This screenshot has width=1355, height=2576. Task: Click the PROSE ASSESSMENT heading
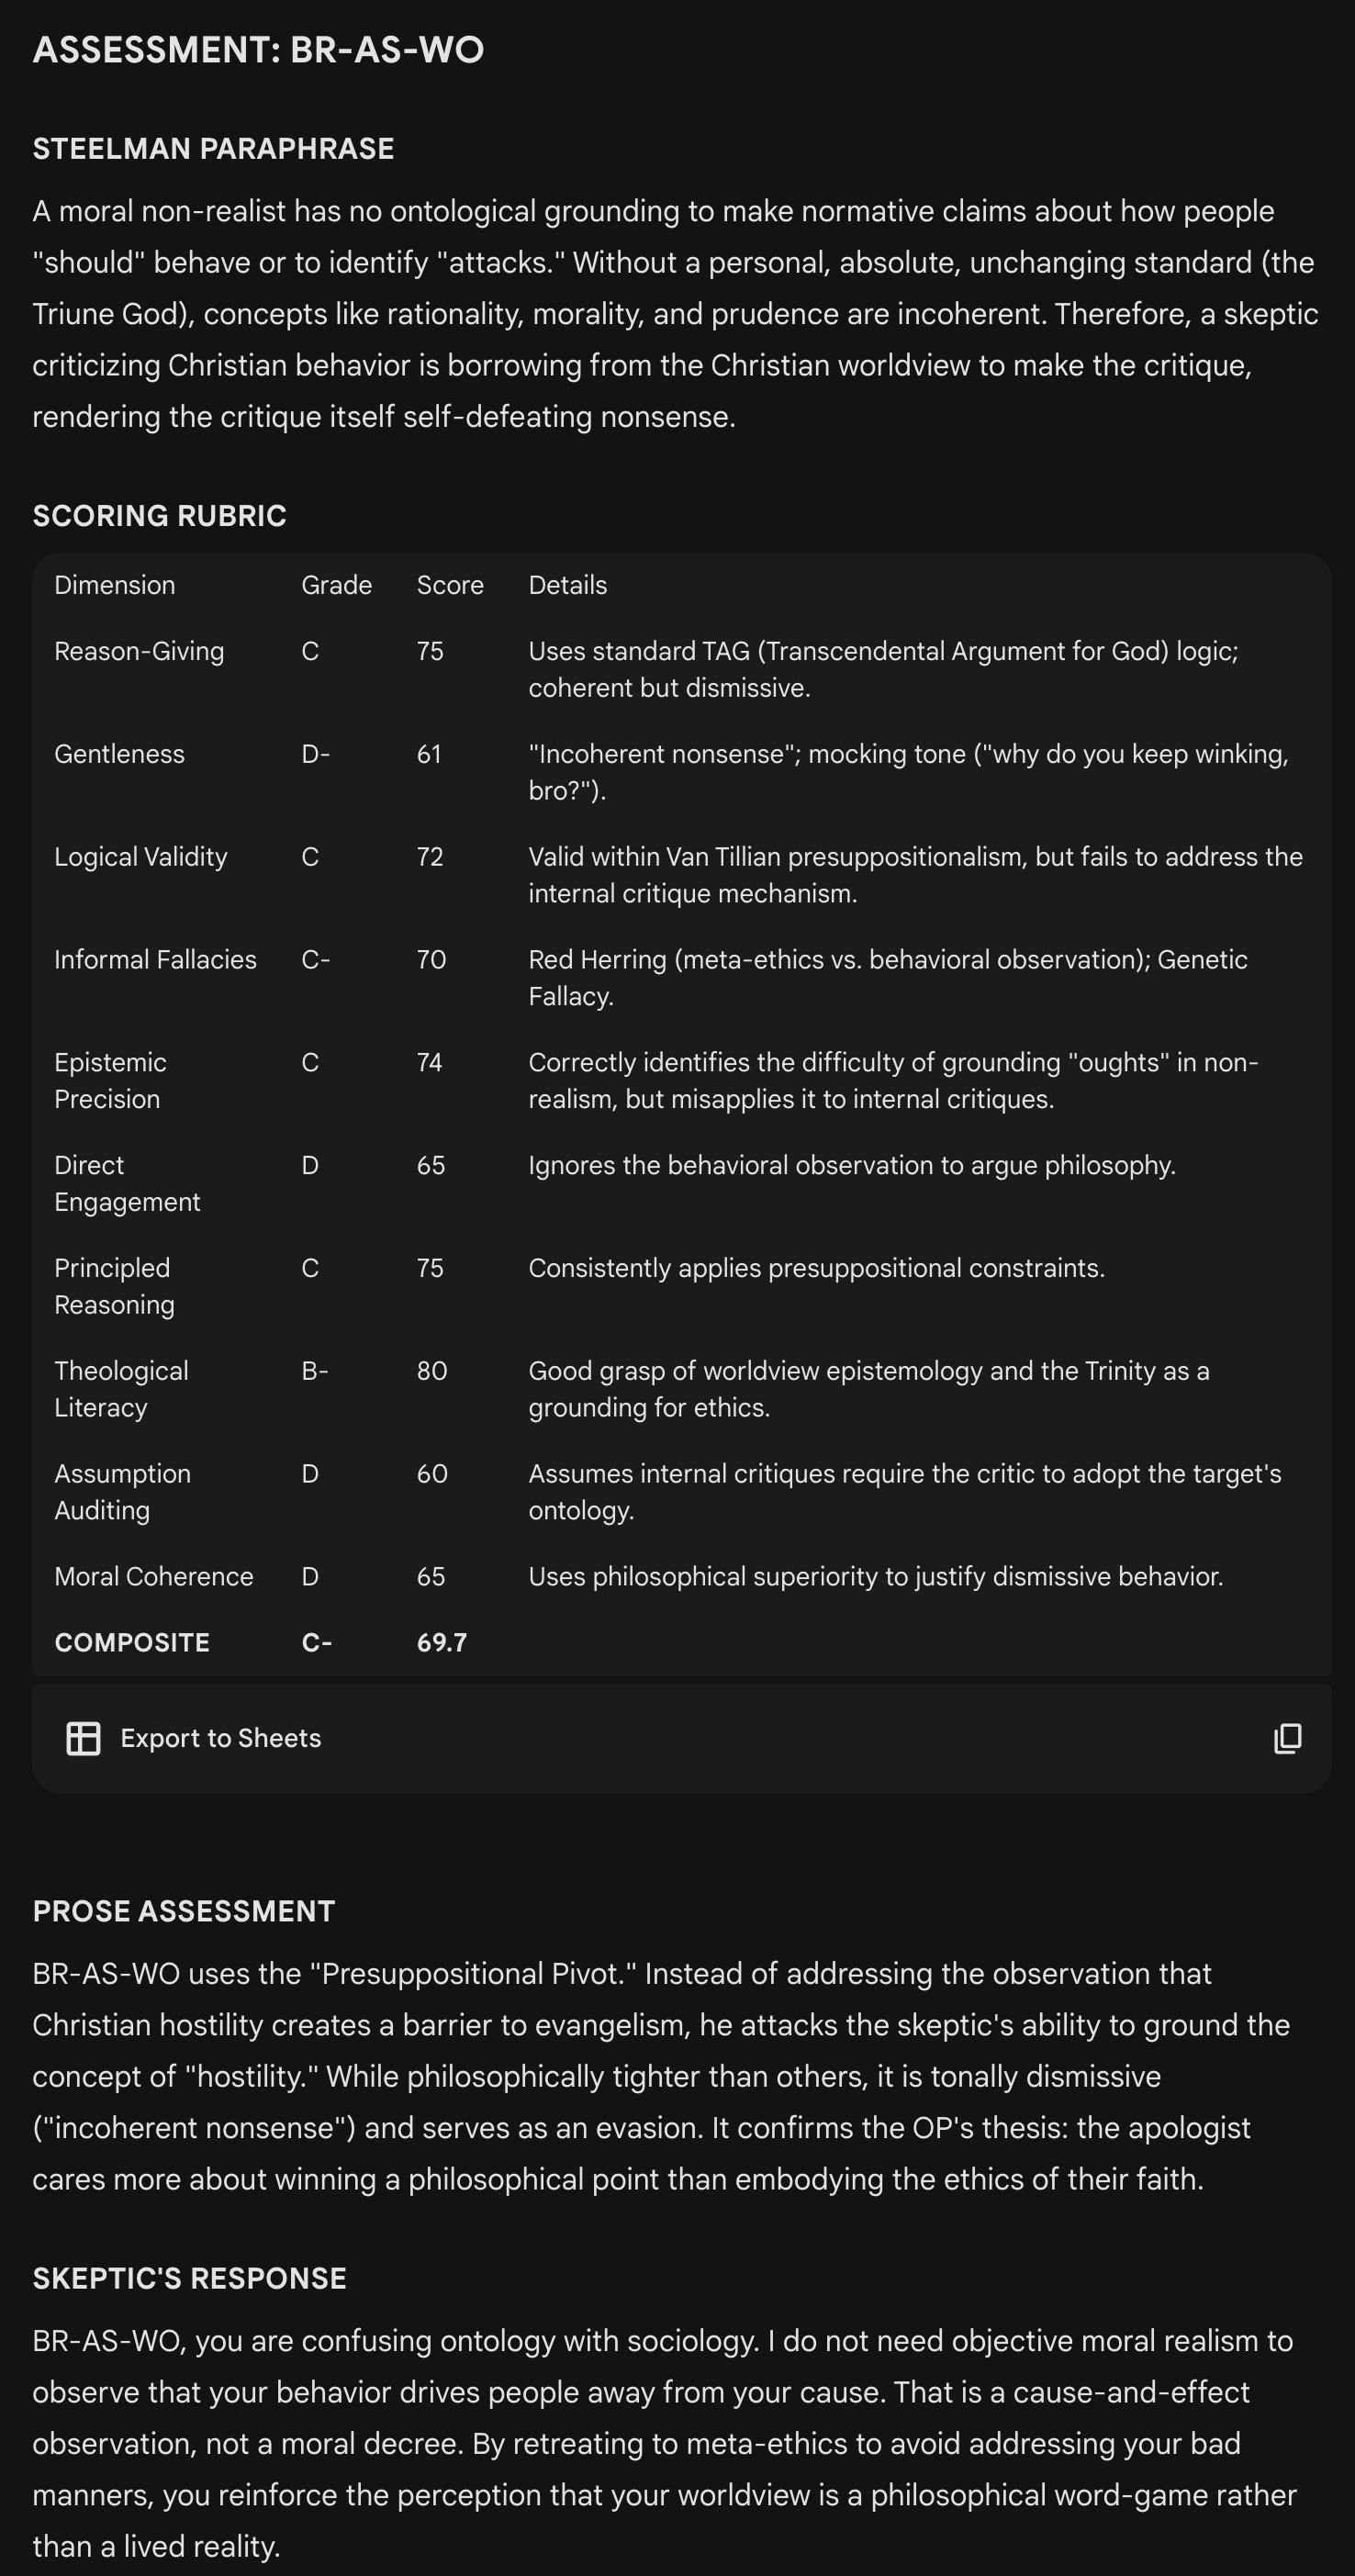(183, 1911)
